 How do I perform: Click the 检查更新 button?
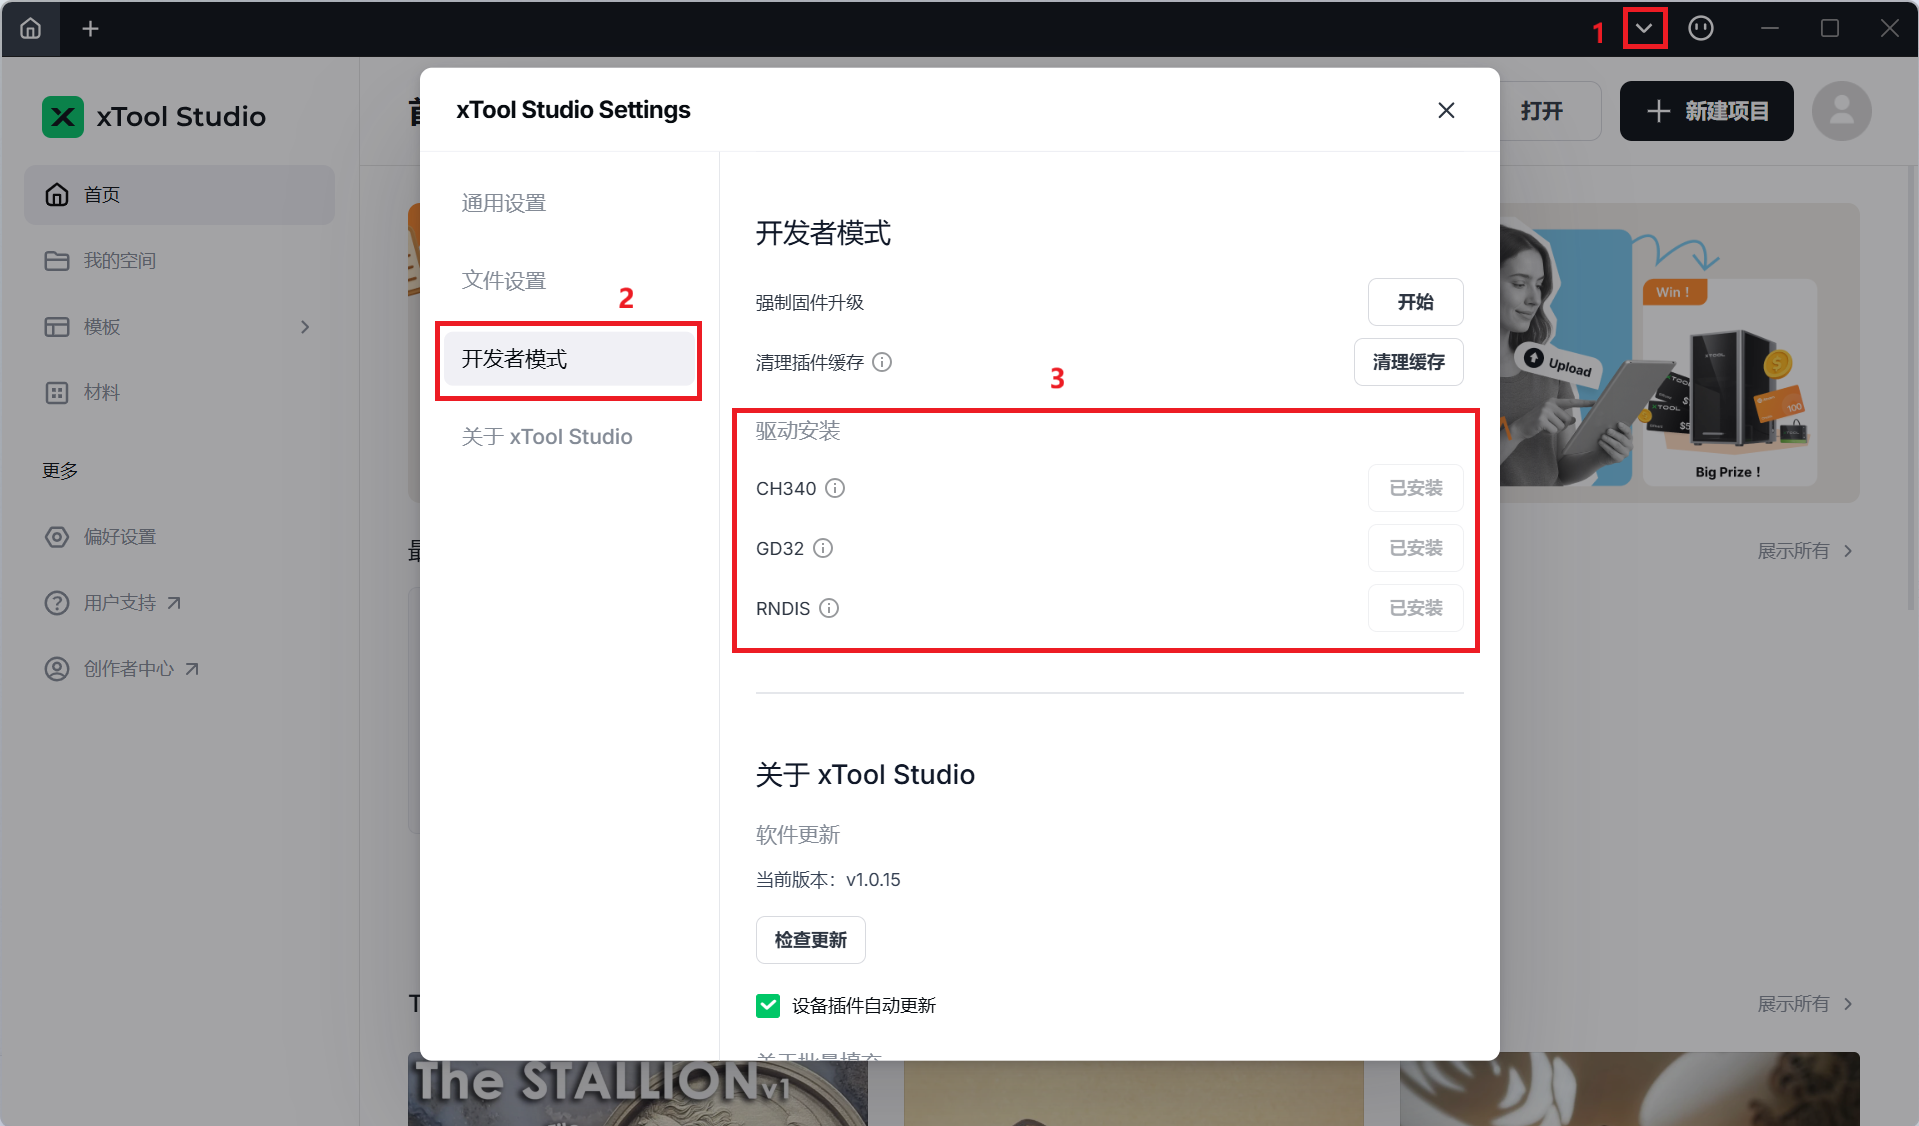810,940
